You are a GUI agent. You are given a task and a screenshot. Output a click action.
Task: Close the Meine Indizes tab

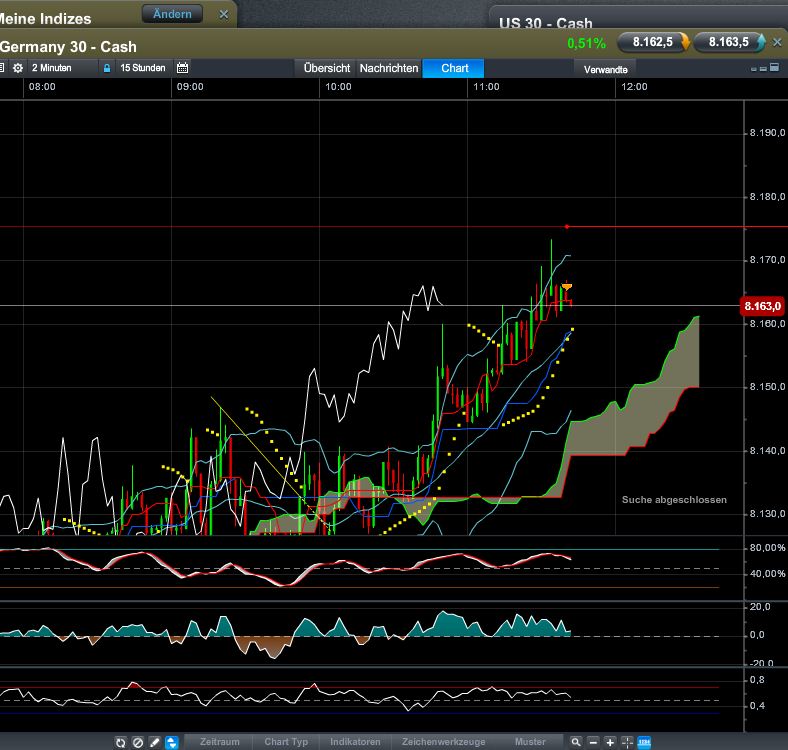pos(224,15)
